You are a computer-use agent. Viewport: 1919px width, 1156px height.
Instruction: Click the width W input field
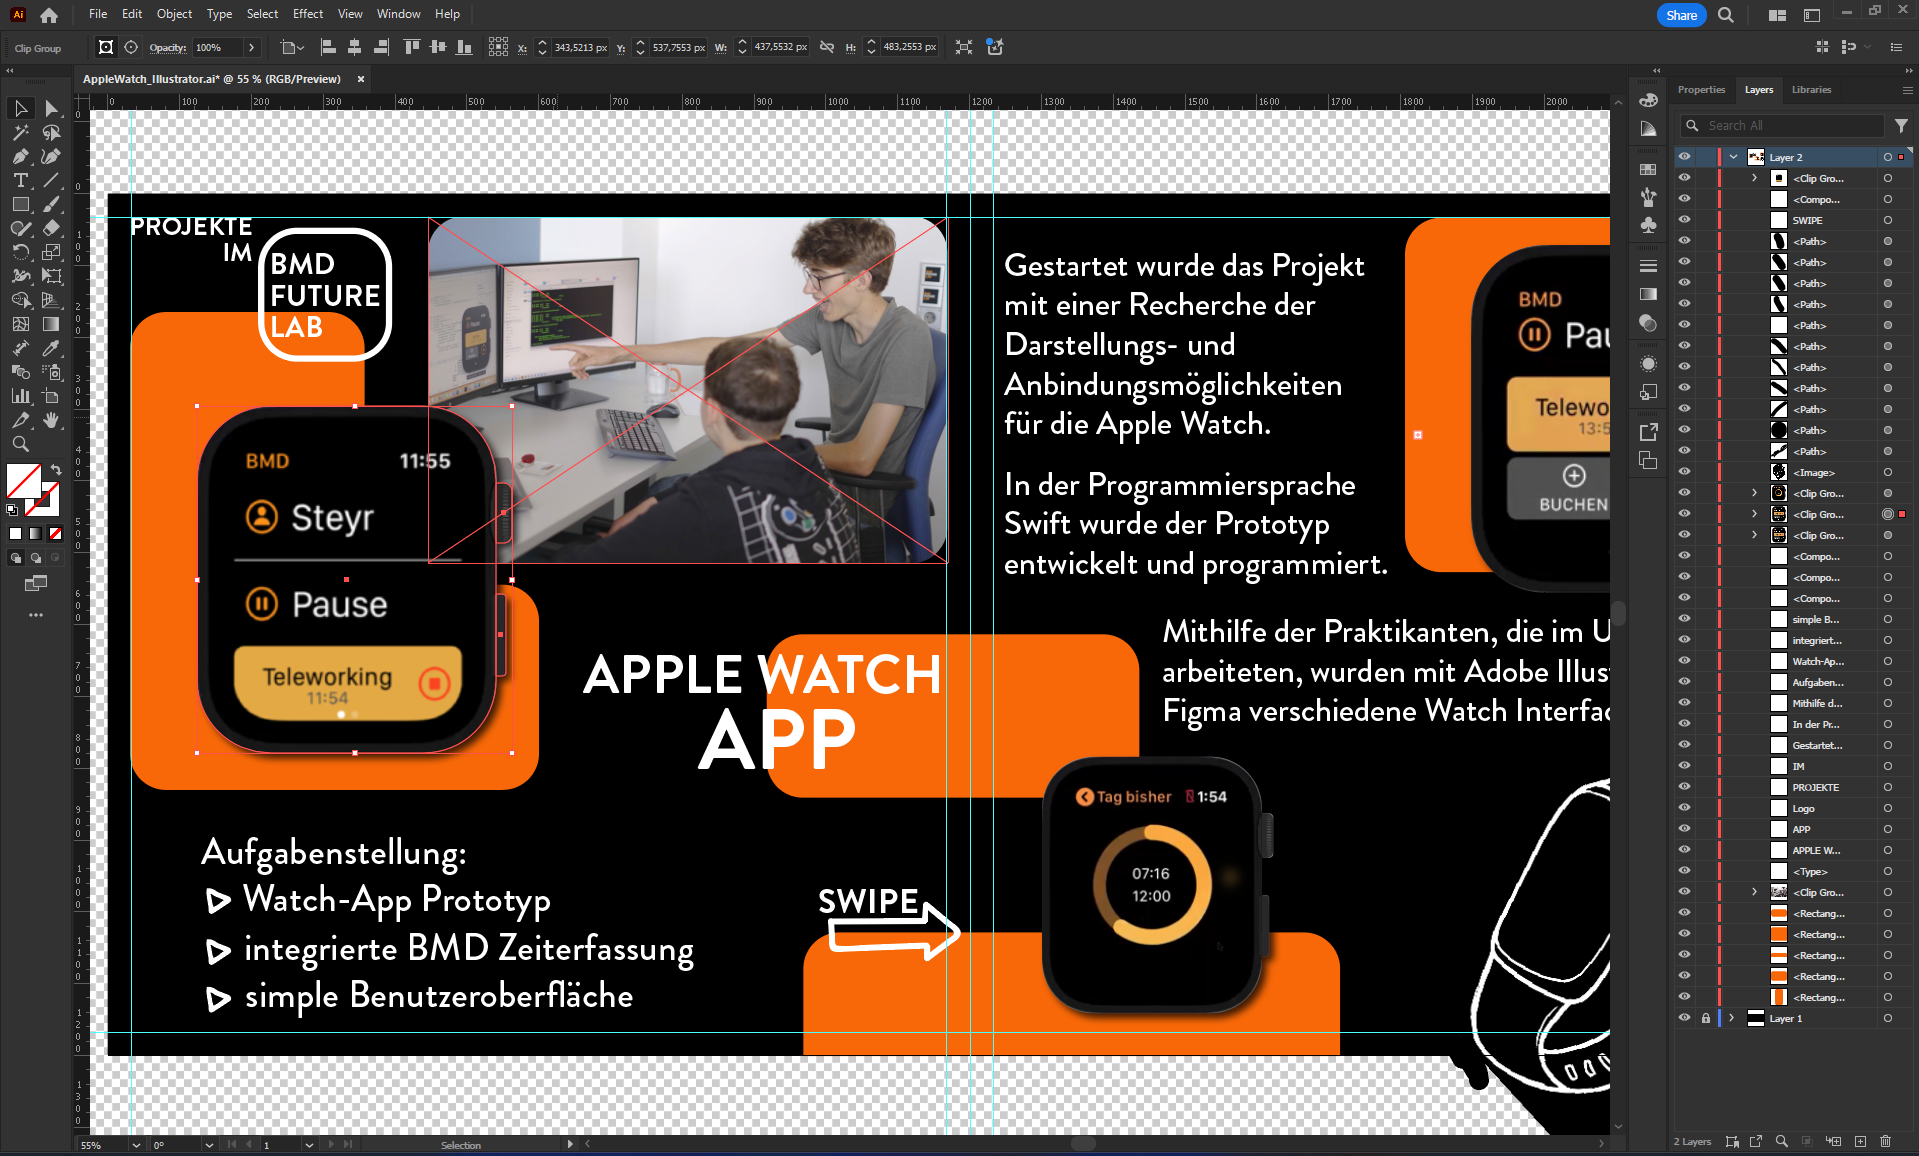tap(780, 47)
